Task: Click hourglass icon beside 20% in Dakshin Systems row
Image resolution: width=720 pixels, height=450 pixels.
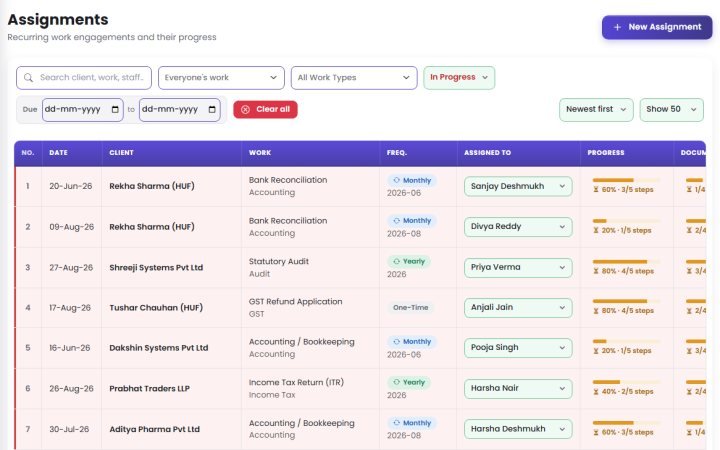Action: [x=596, y=351]
